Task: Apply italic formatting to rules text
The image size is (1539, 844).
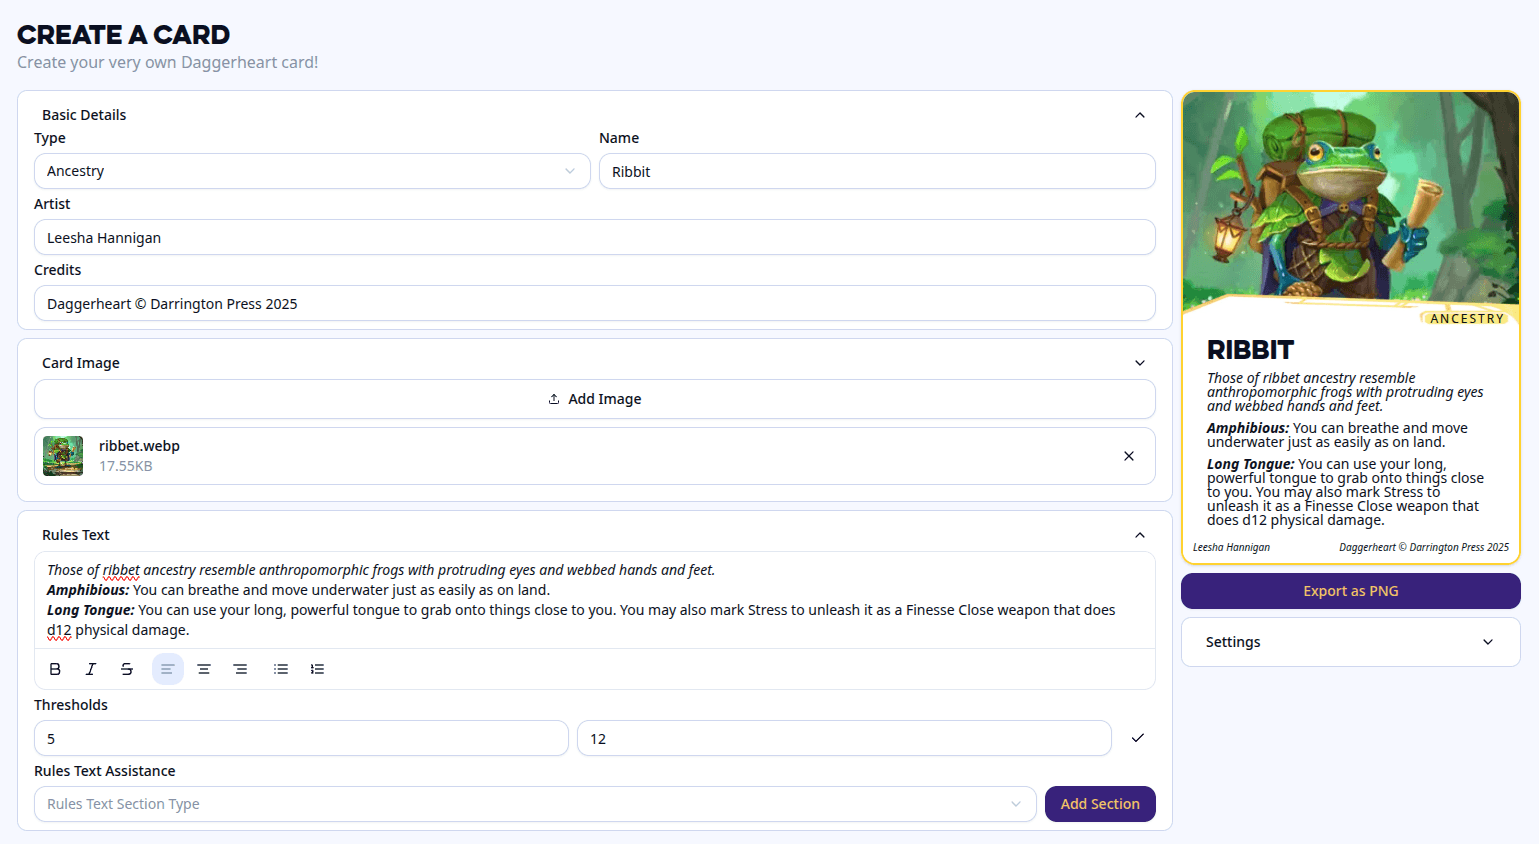Action: tap(91, 669)
